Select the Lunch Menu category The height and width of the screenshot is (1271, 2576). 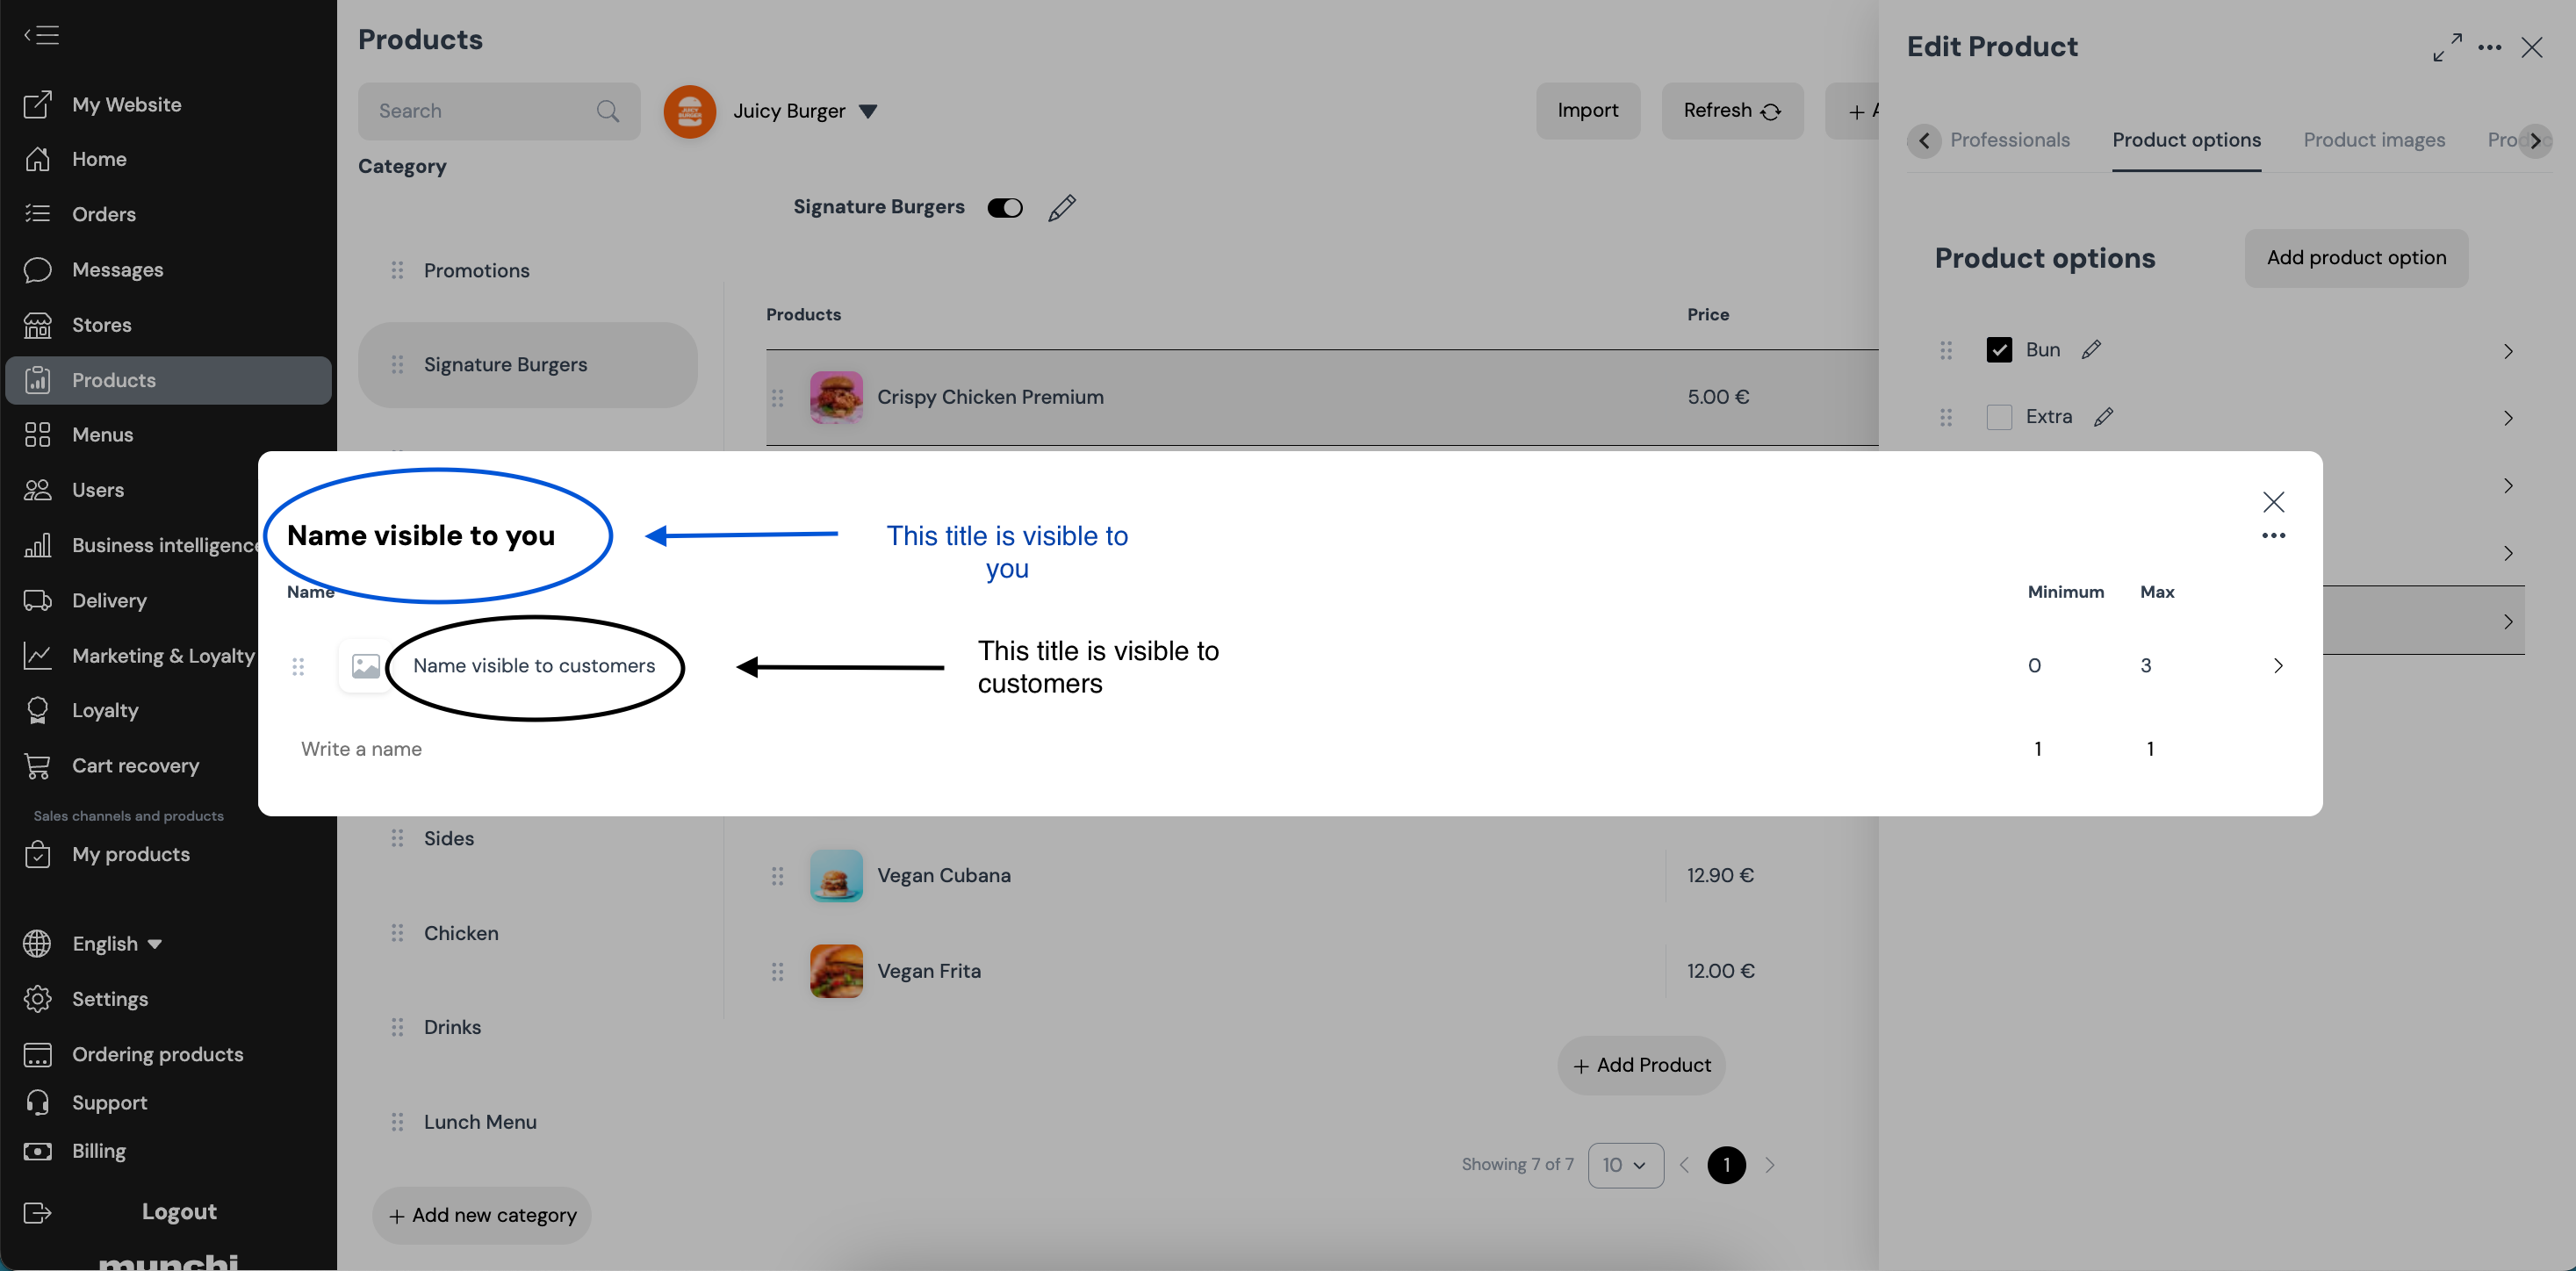[479, 1121]
